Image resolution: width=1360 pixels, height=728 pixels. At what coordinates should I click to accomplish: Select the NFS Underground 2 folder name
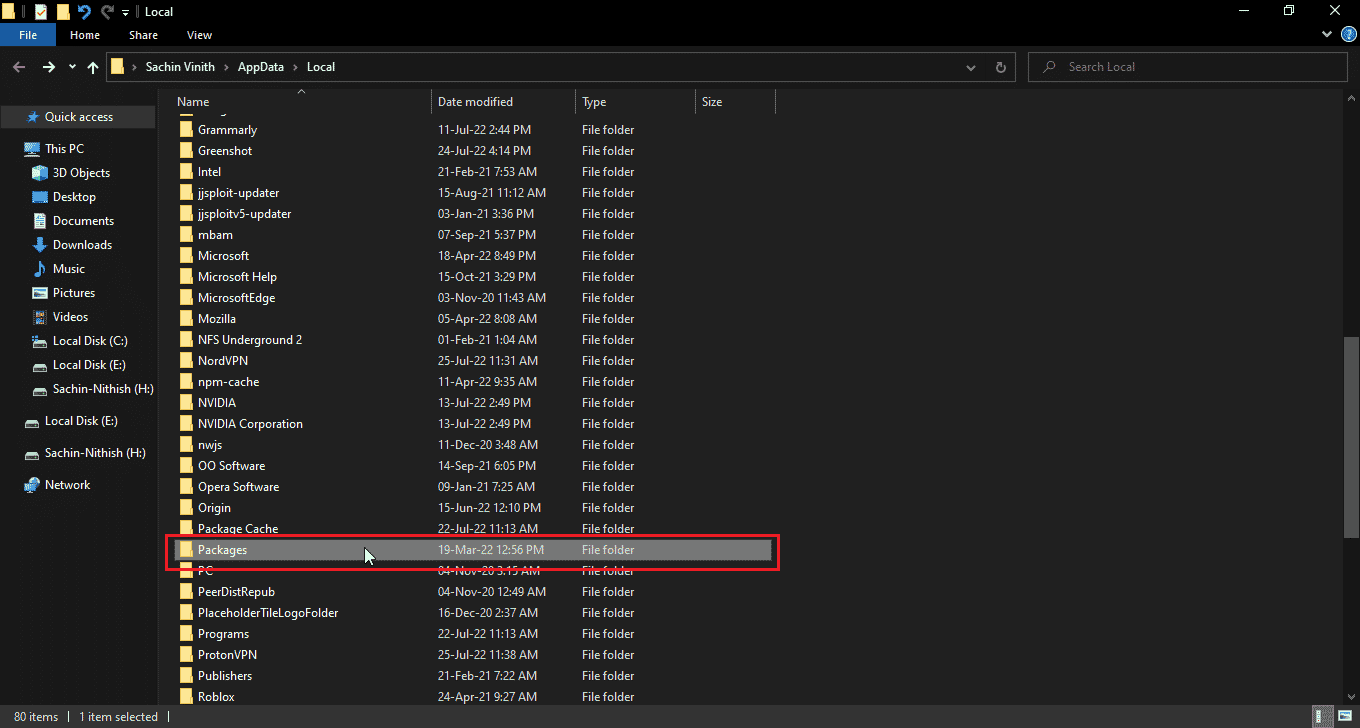pyautogui.click(x=250, y=340)
